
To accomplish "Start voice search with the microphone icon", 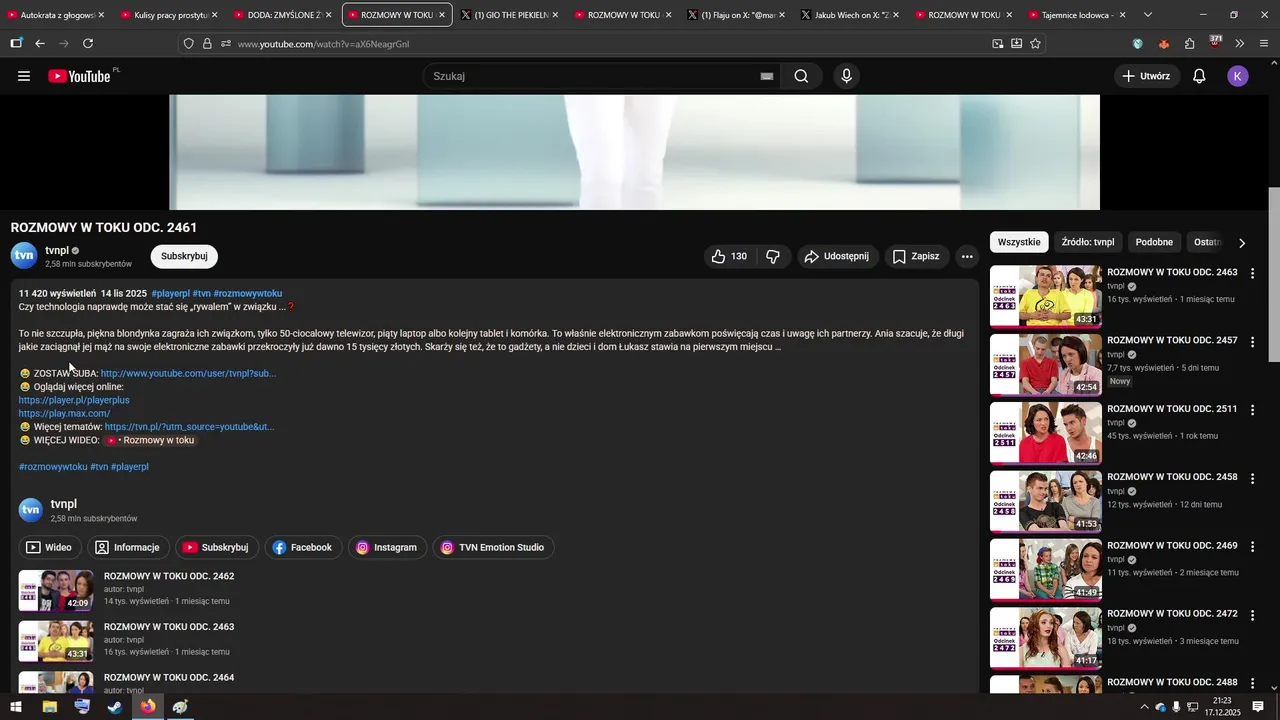I will tap(847, 76).
